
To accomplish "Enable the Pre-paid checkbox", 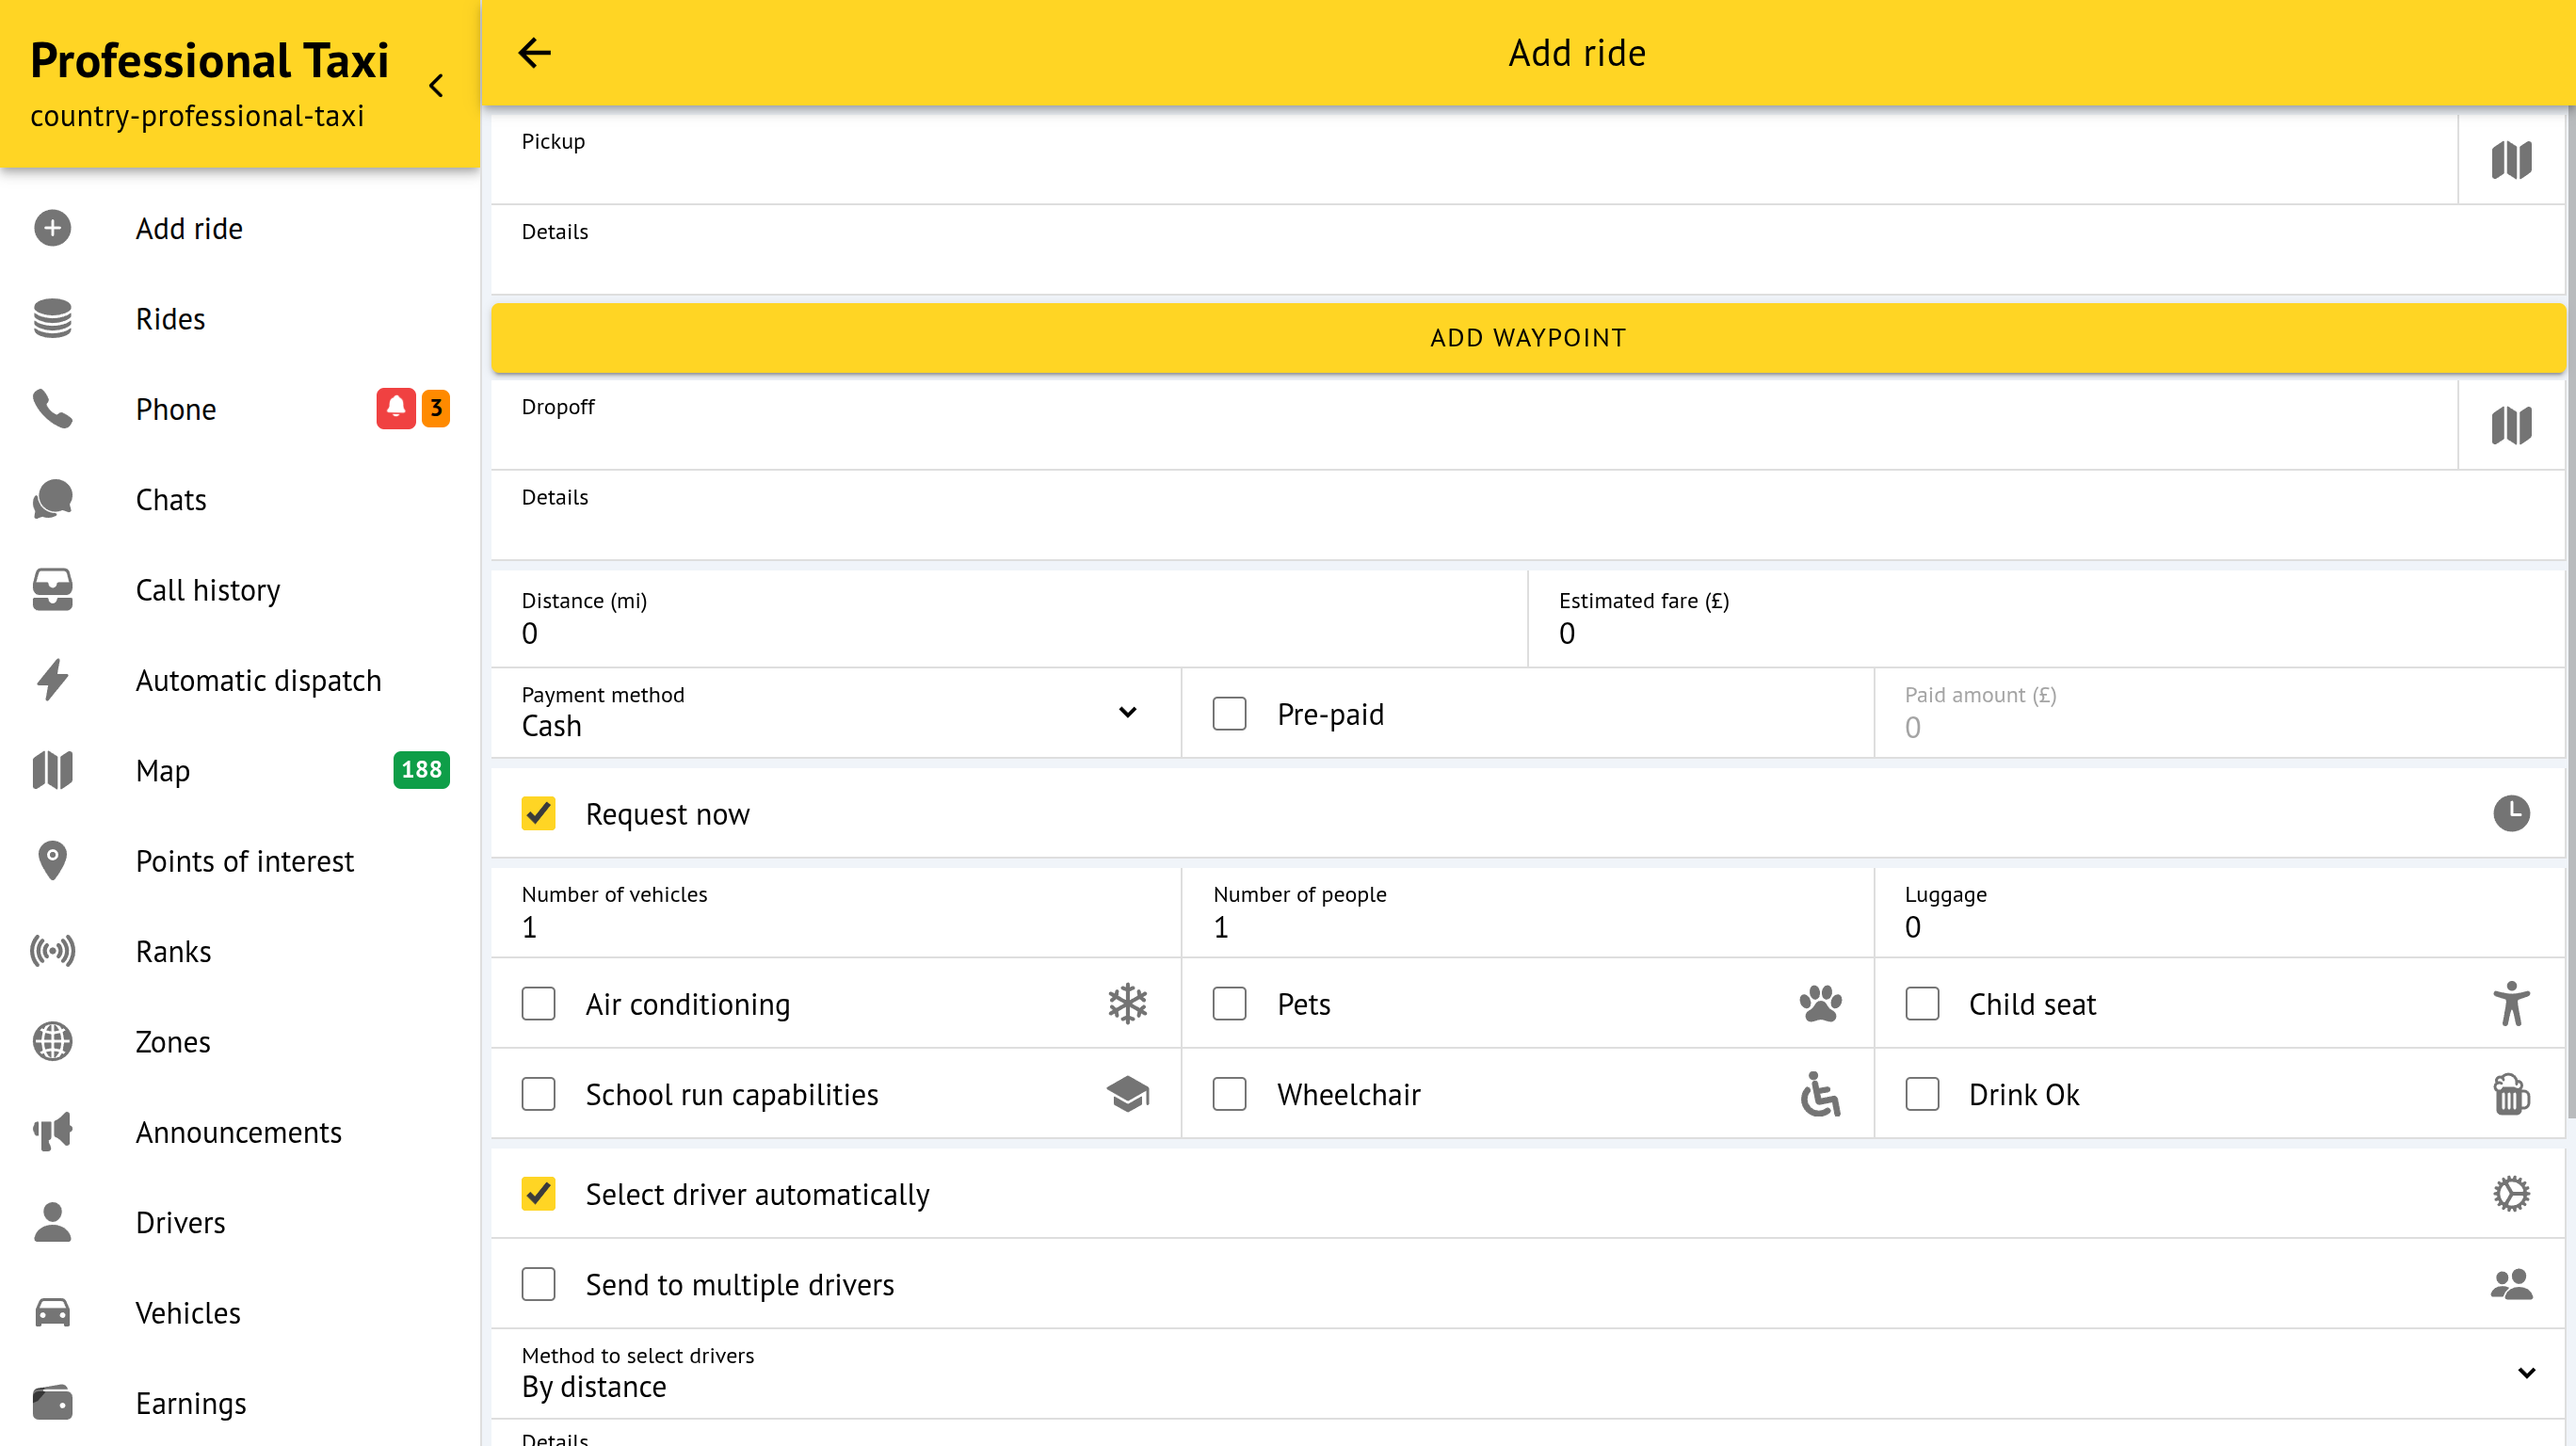I will [1229, 714].
